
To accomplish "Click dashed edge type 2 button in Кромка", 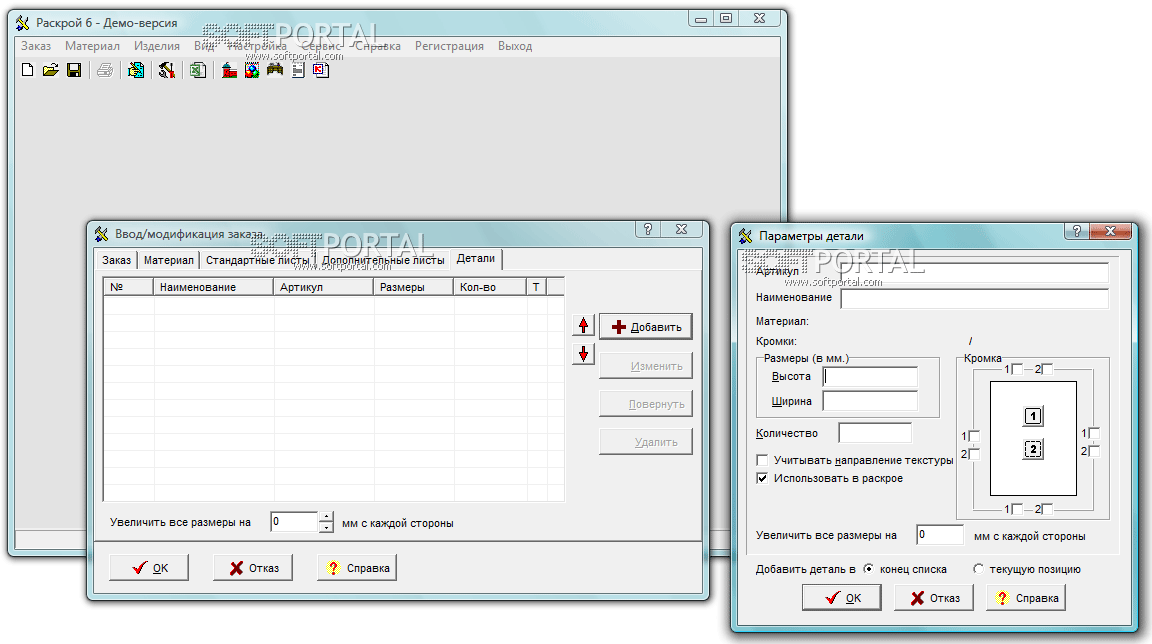I will point(1033,449).
